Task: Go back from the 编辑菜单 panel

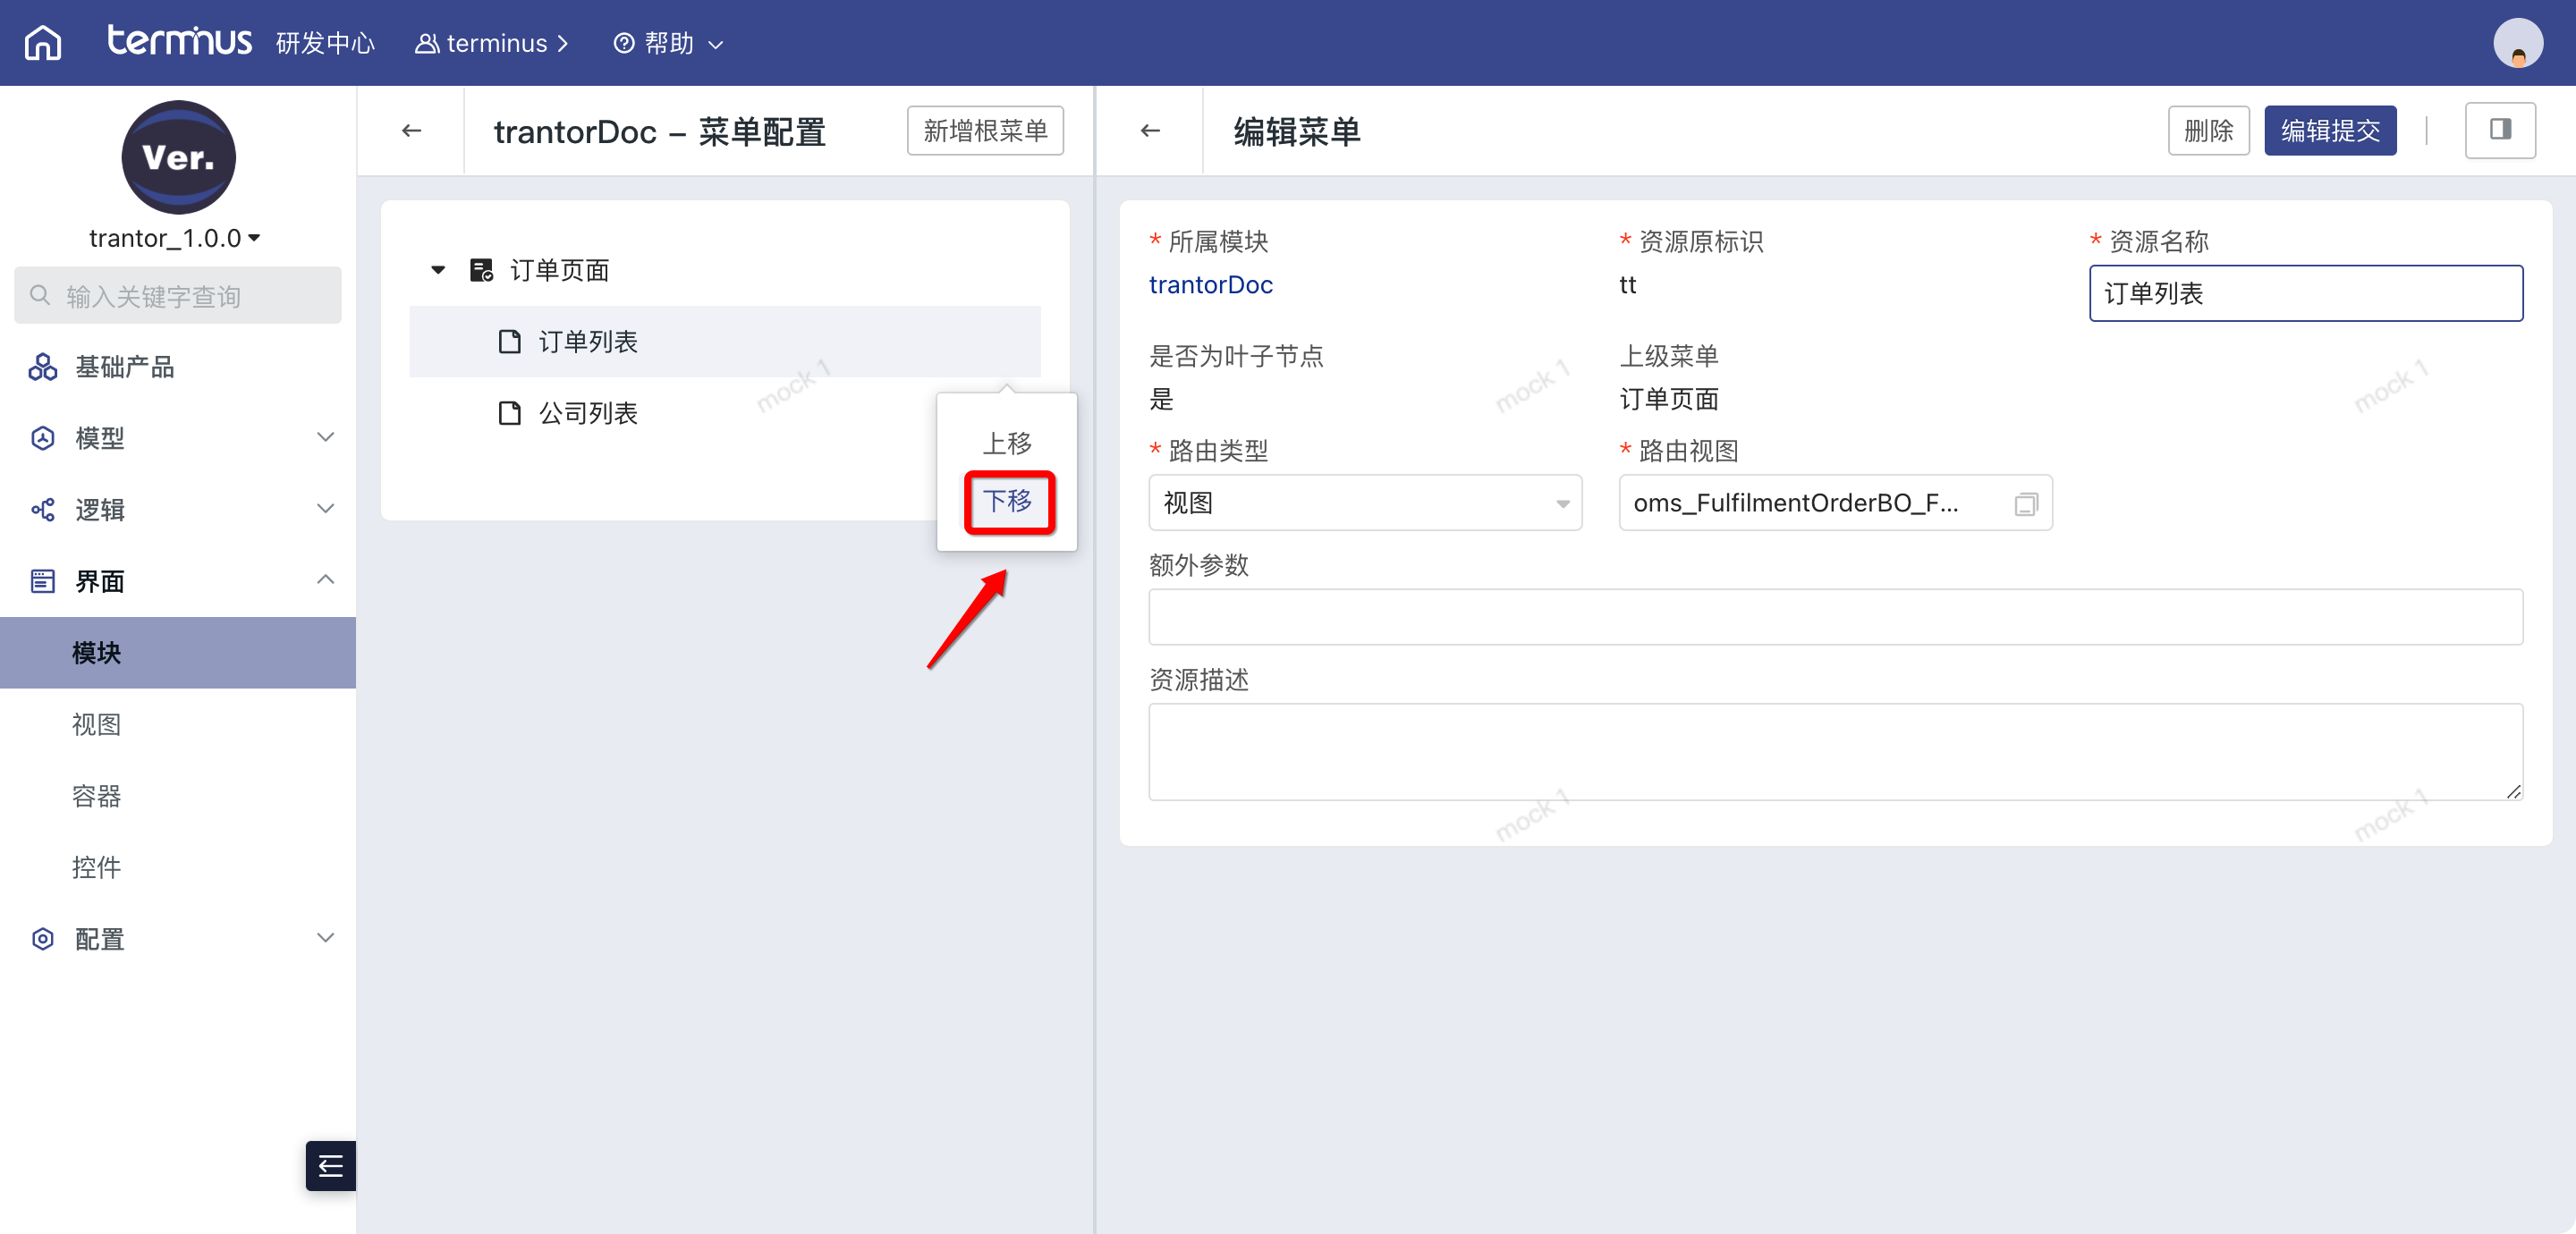Action: click(1151, 131)
